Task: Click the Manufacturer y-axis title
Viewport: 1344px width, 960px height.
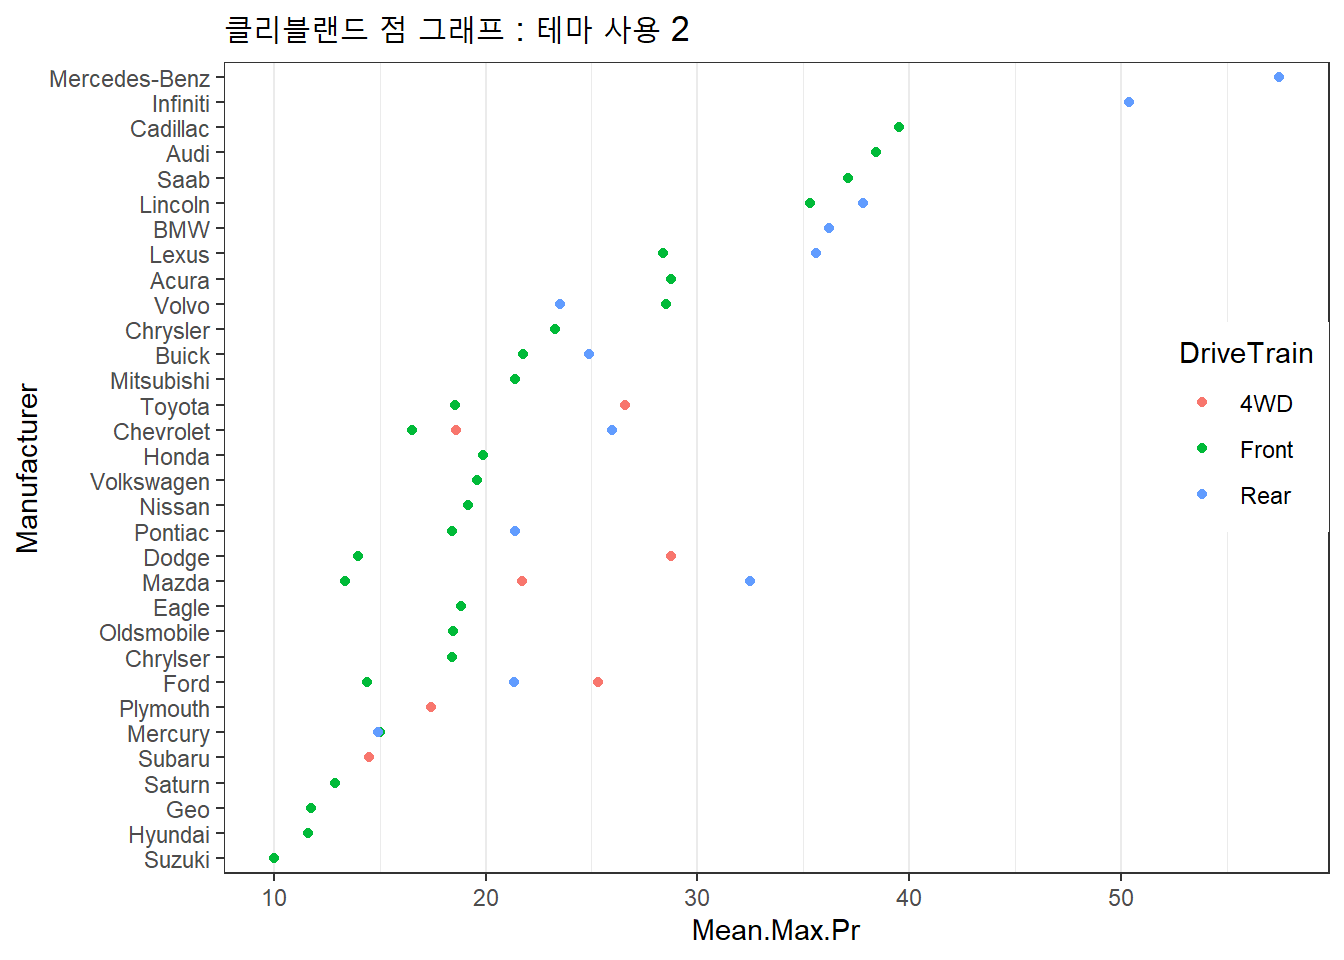Action: coord(28,468)
